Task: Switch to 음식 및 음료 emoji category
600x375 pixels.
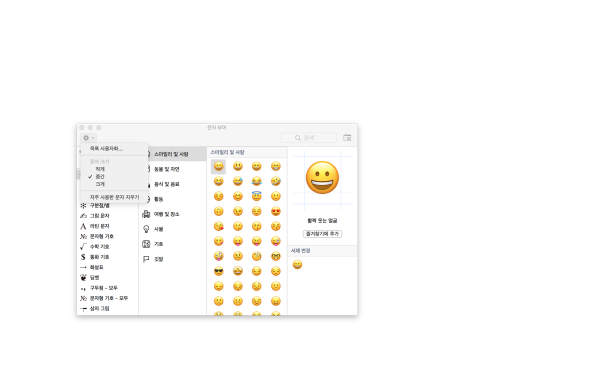Action: [x=166, y=184]
